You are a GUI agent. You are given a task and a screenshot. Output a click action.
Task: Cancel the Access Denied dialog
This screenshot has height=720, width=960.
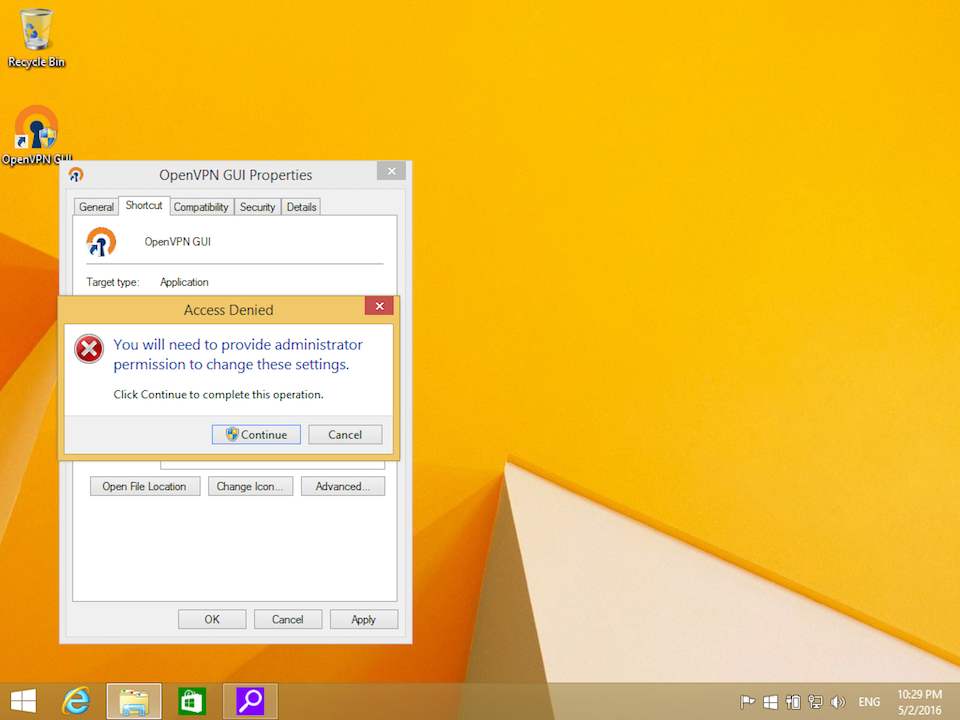pos(345,435)
